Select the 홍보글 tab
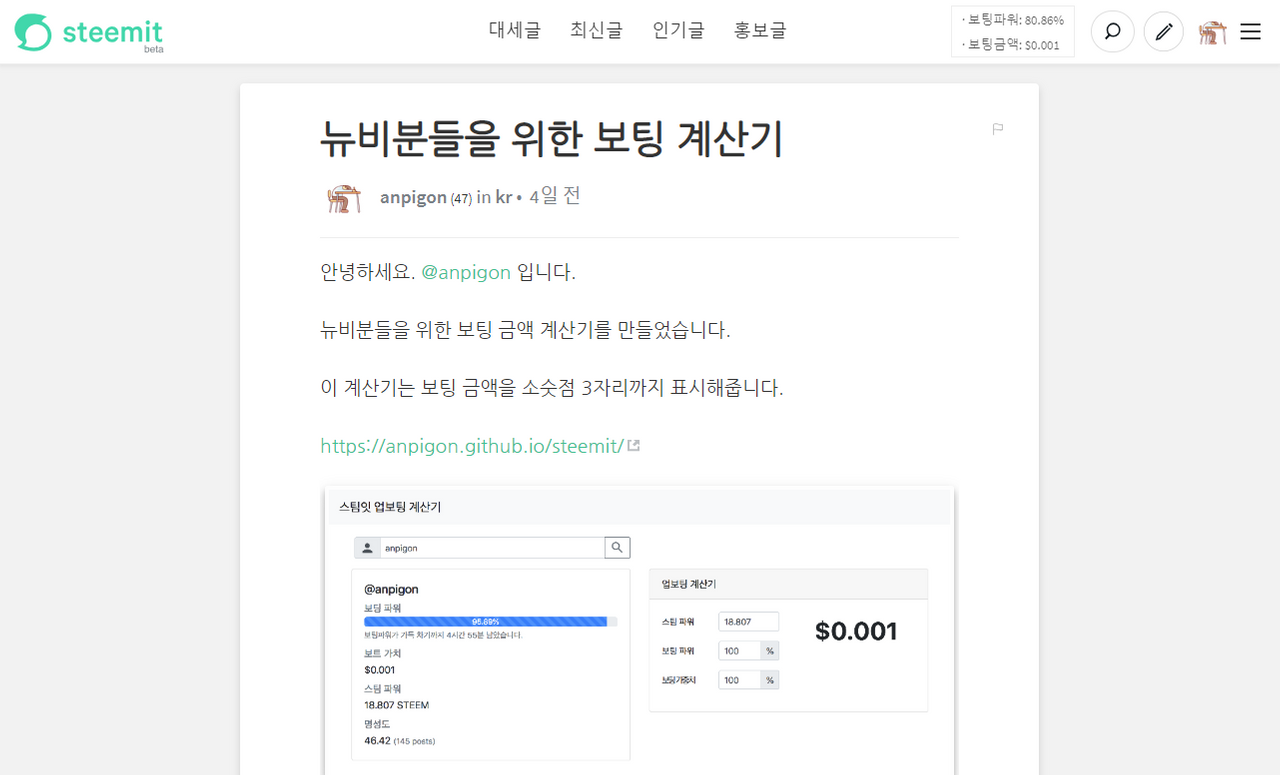Screen dimensions: 1280x775 click(760, 31)
